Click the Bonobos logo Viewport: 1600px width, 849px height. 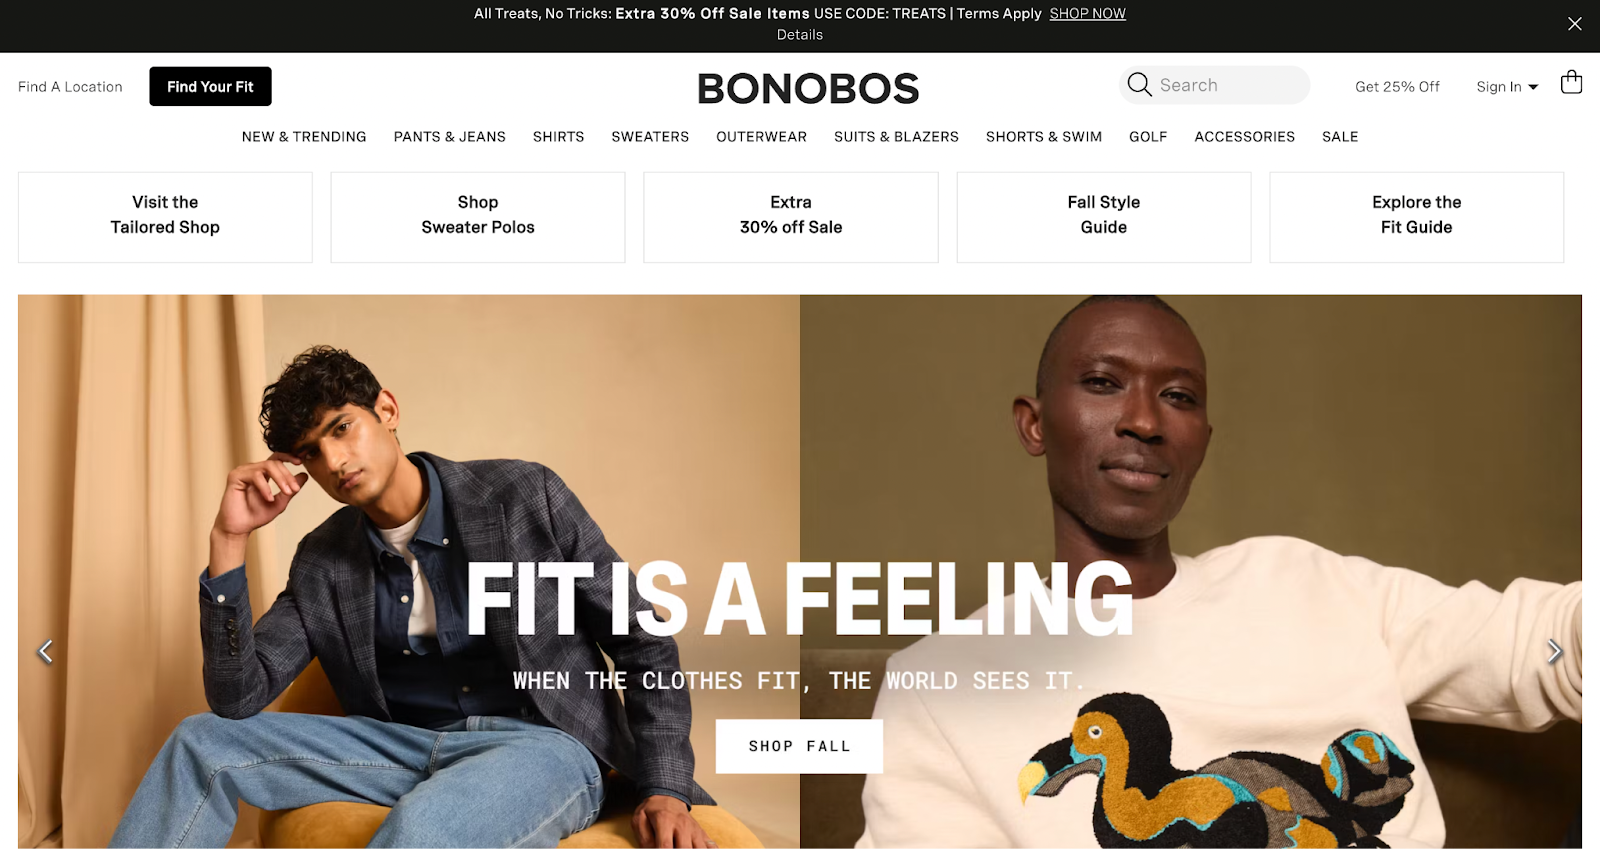808,88
